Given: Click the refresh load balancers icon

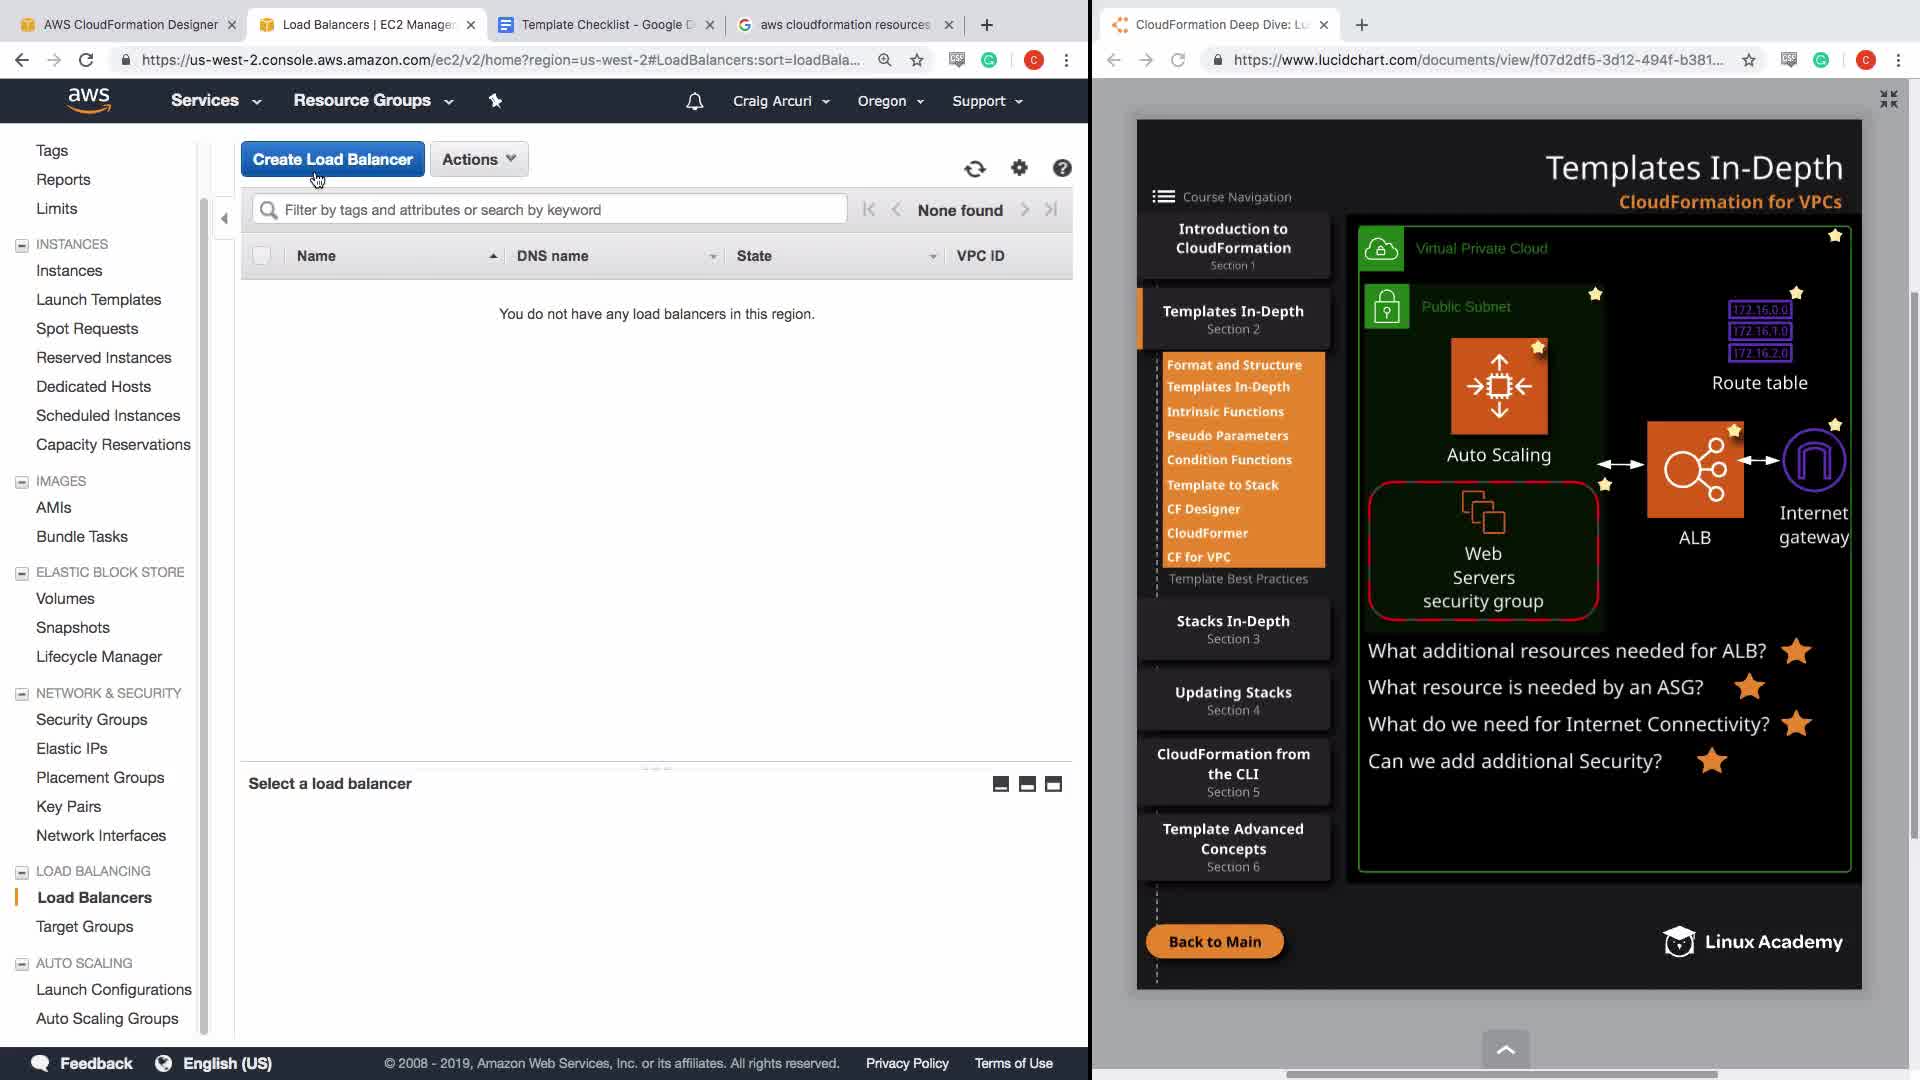Looking at the screenshot, I should click(x=975, y=169).
